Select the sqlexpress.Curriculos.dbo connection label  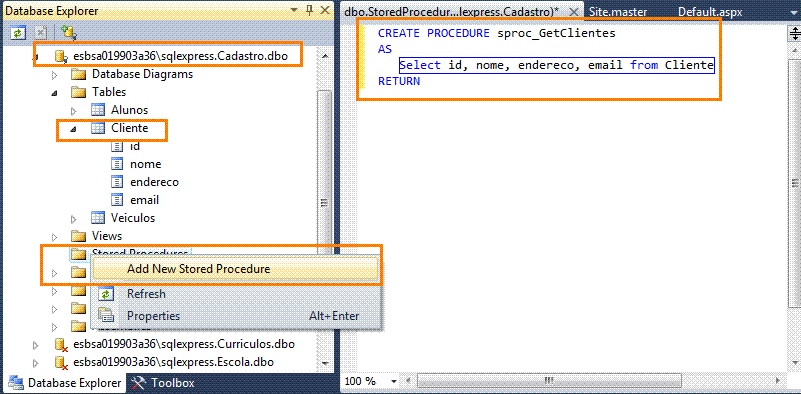(184, 344)
